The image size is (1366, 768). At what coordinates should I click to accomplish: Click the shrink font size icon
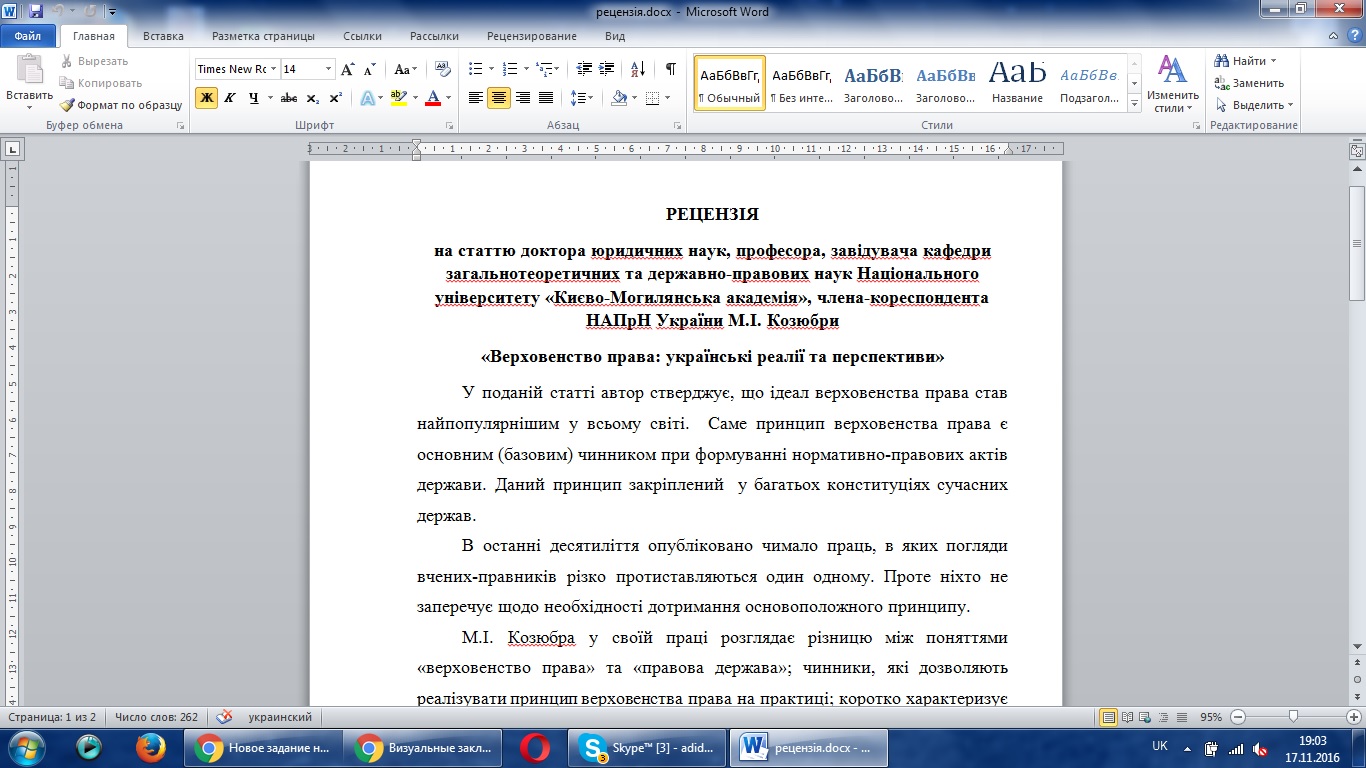click(x=370, y=69)
